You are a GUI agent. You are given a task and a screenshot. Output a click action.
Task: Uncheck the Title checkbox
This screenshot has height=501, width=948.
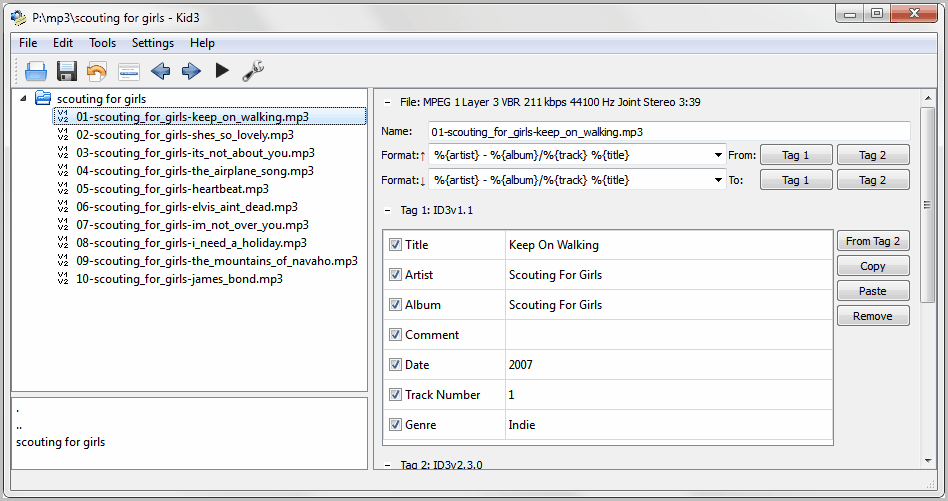point(395,245)
